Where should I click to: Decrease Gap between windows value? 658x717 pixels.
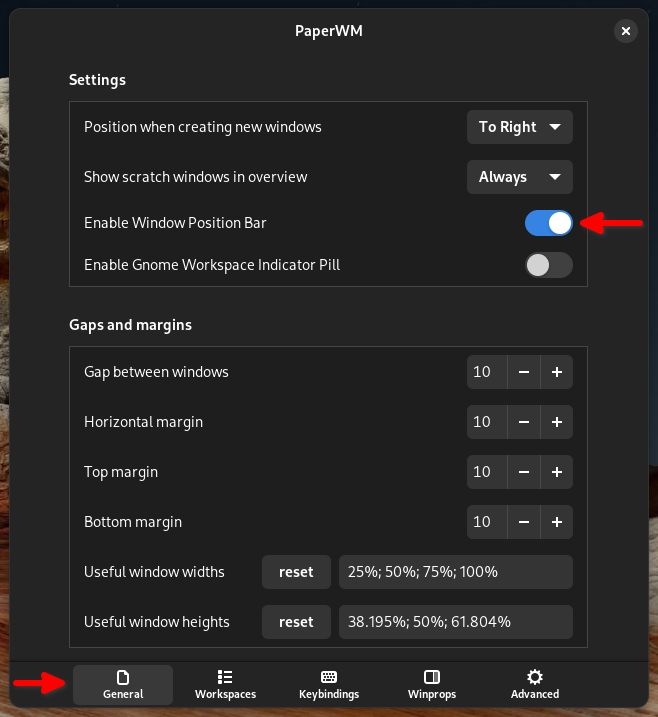[524, 372]
